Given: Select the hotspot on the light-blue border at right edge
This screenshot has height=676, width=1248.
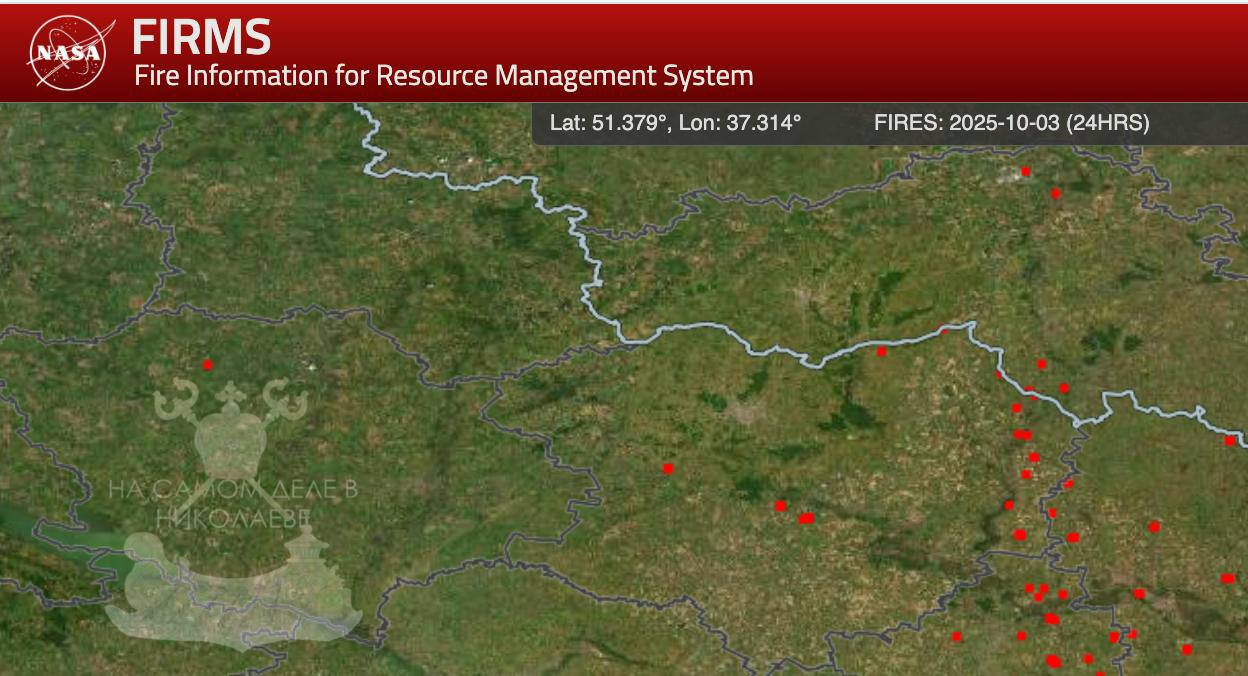Looking at the screenshot, I should [1230, 440].
